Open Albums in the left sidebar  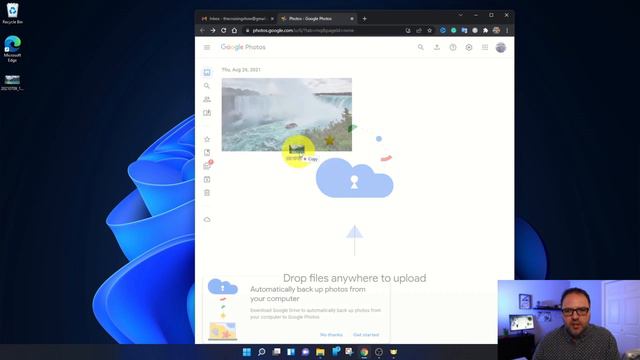click(207, 152)
